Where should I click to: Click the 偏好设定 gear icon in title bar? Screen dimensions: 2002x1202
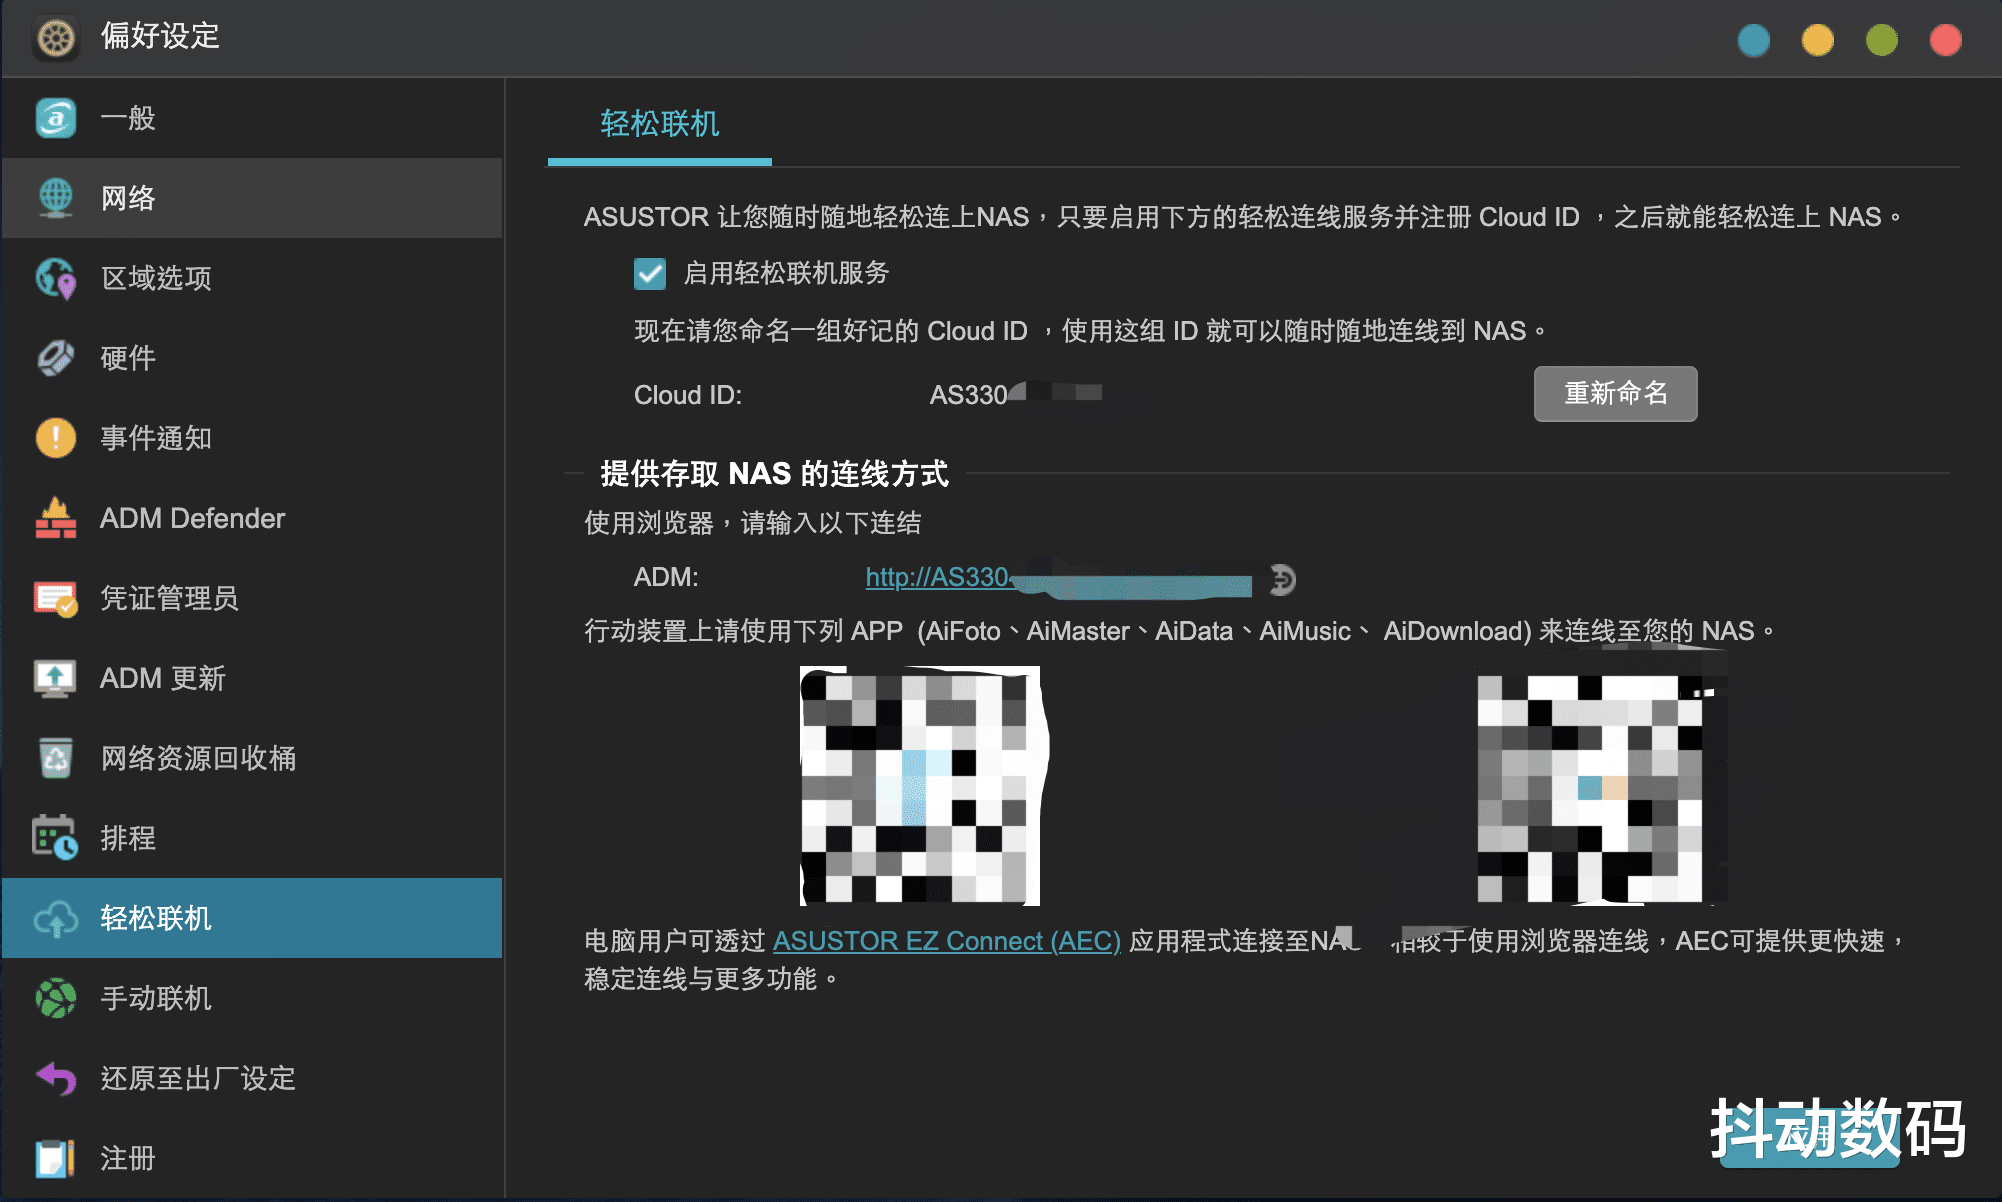[x=56, y=38]
